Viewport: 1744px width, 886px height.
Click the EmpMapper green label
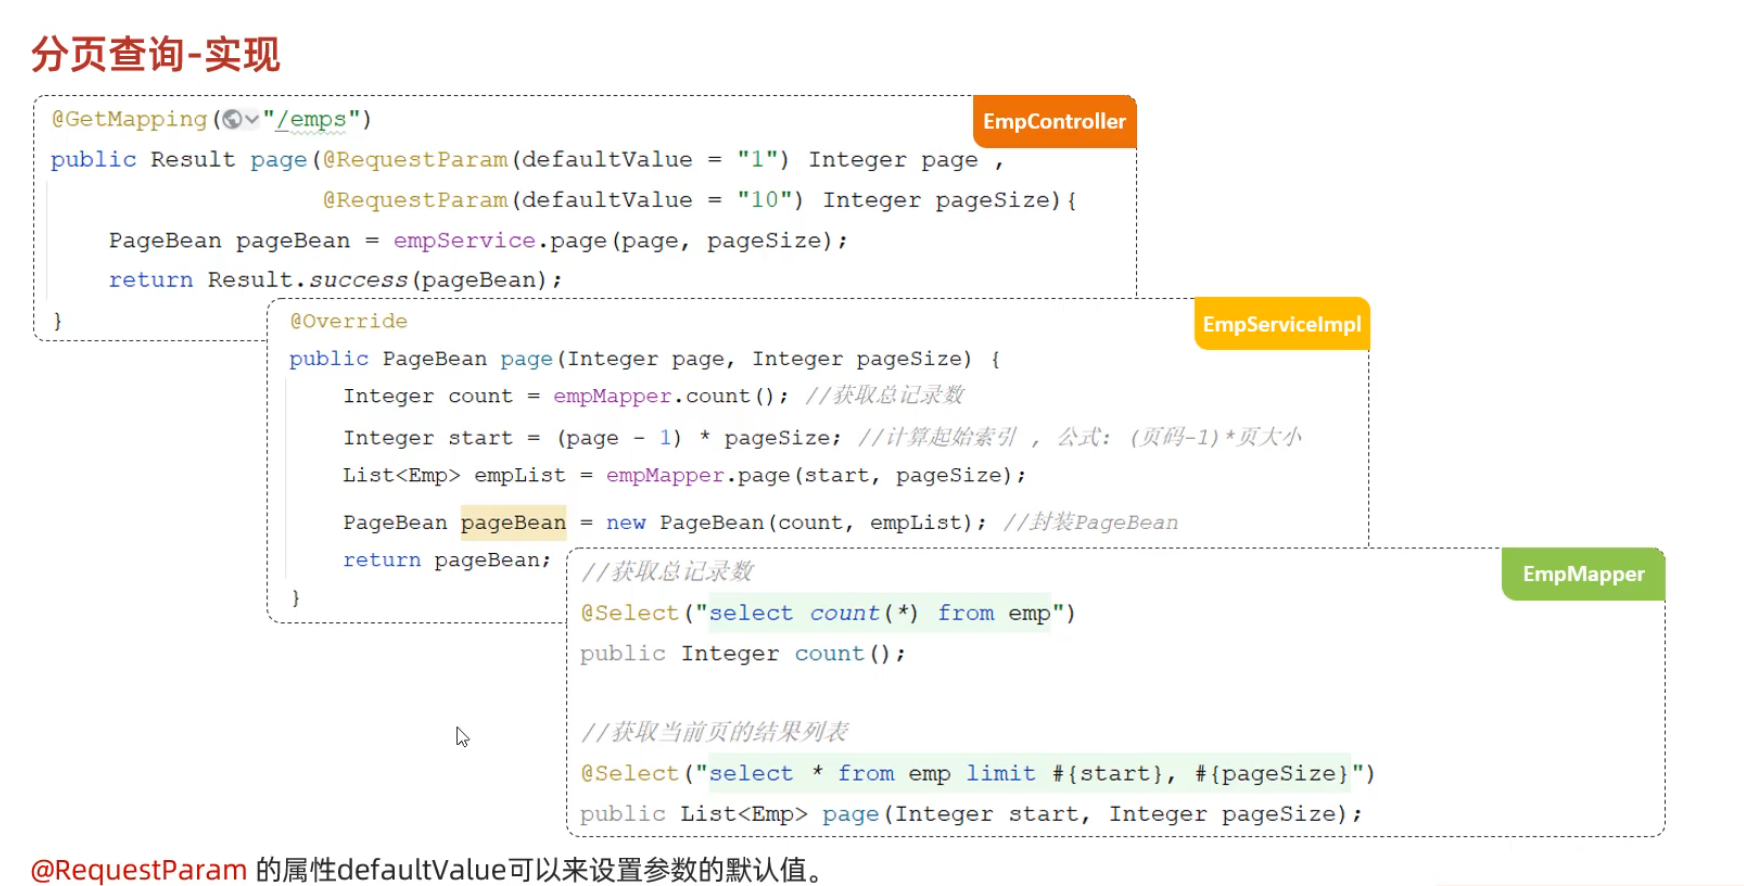tap(1583, 574)
